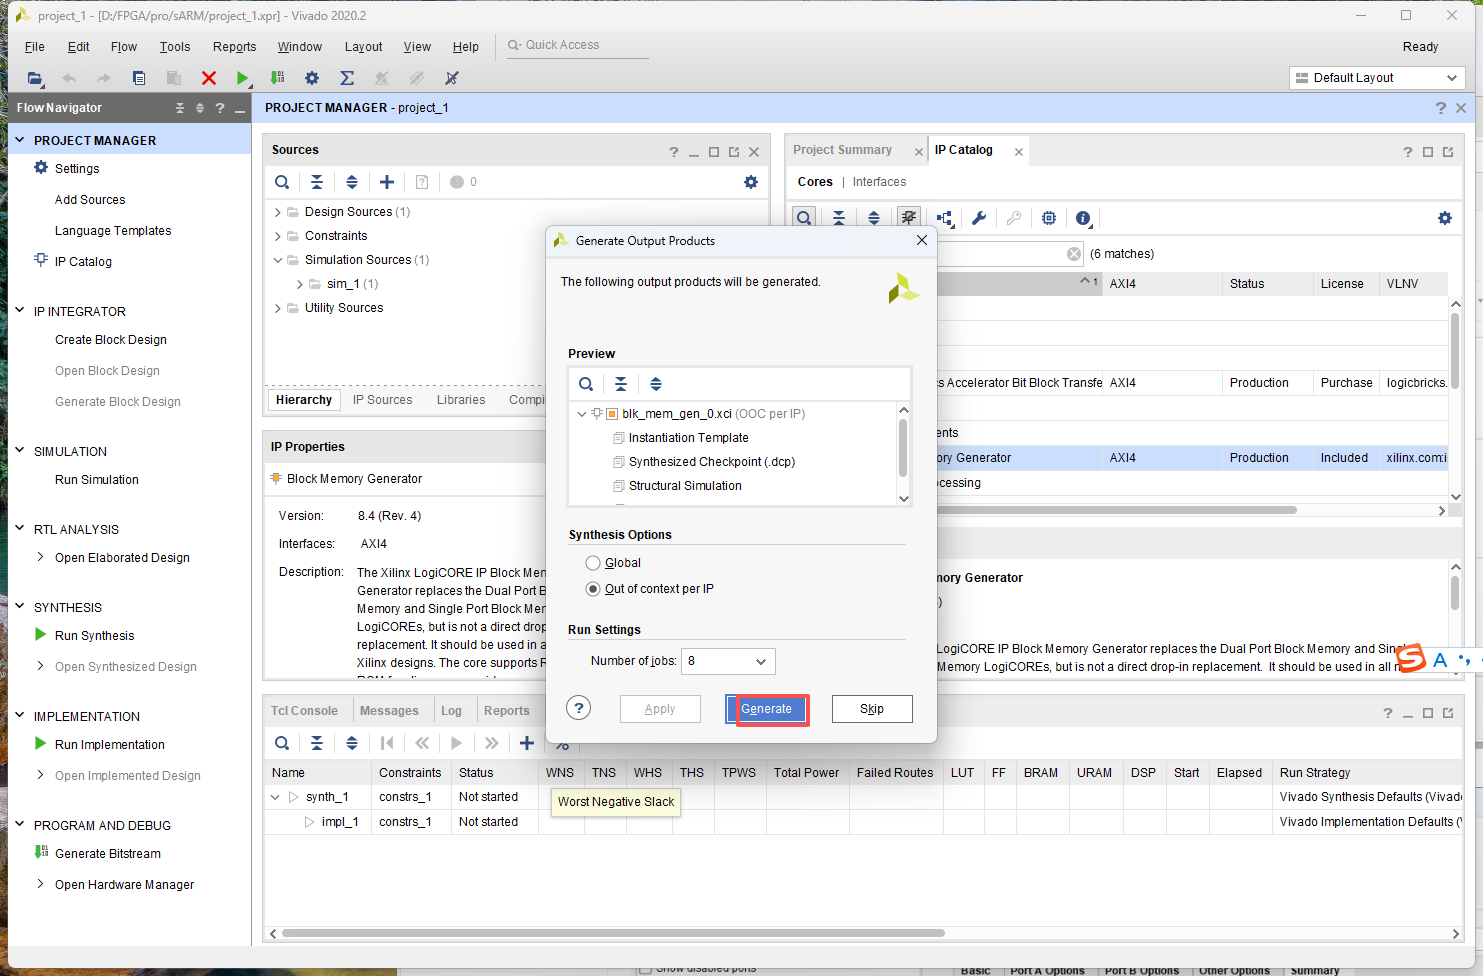Expand all in dialog preview toolbar

click(656, 384)
